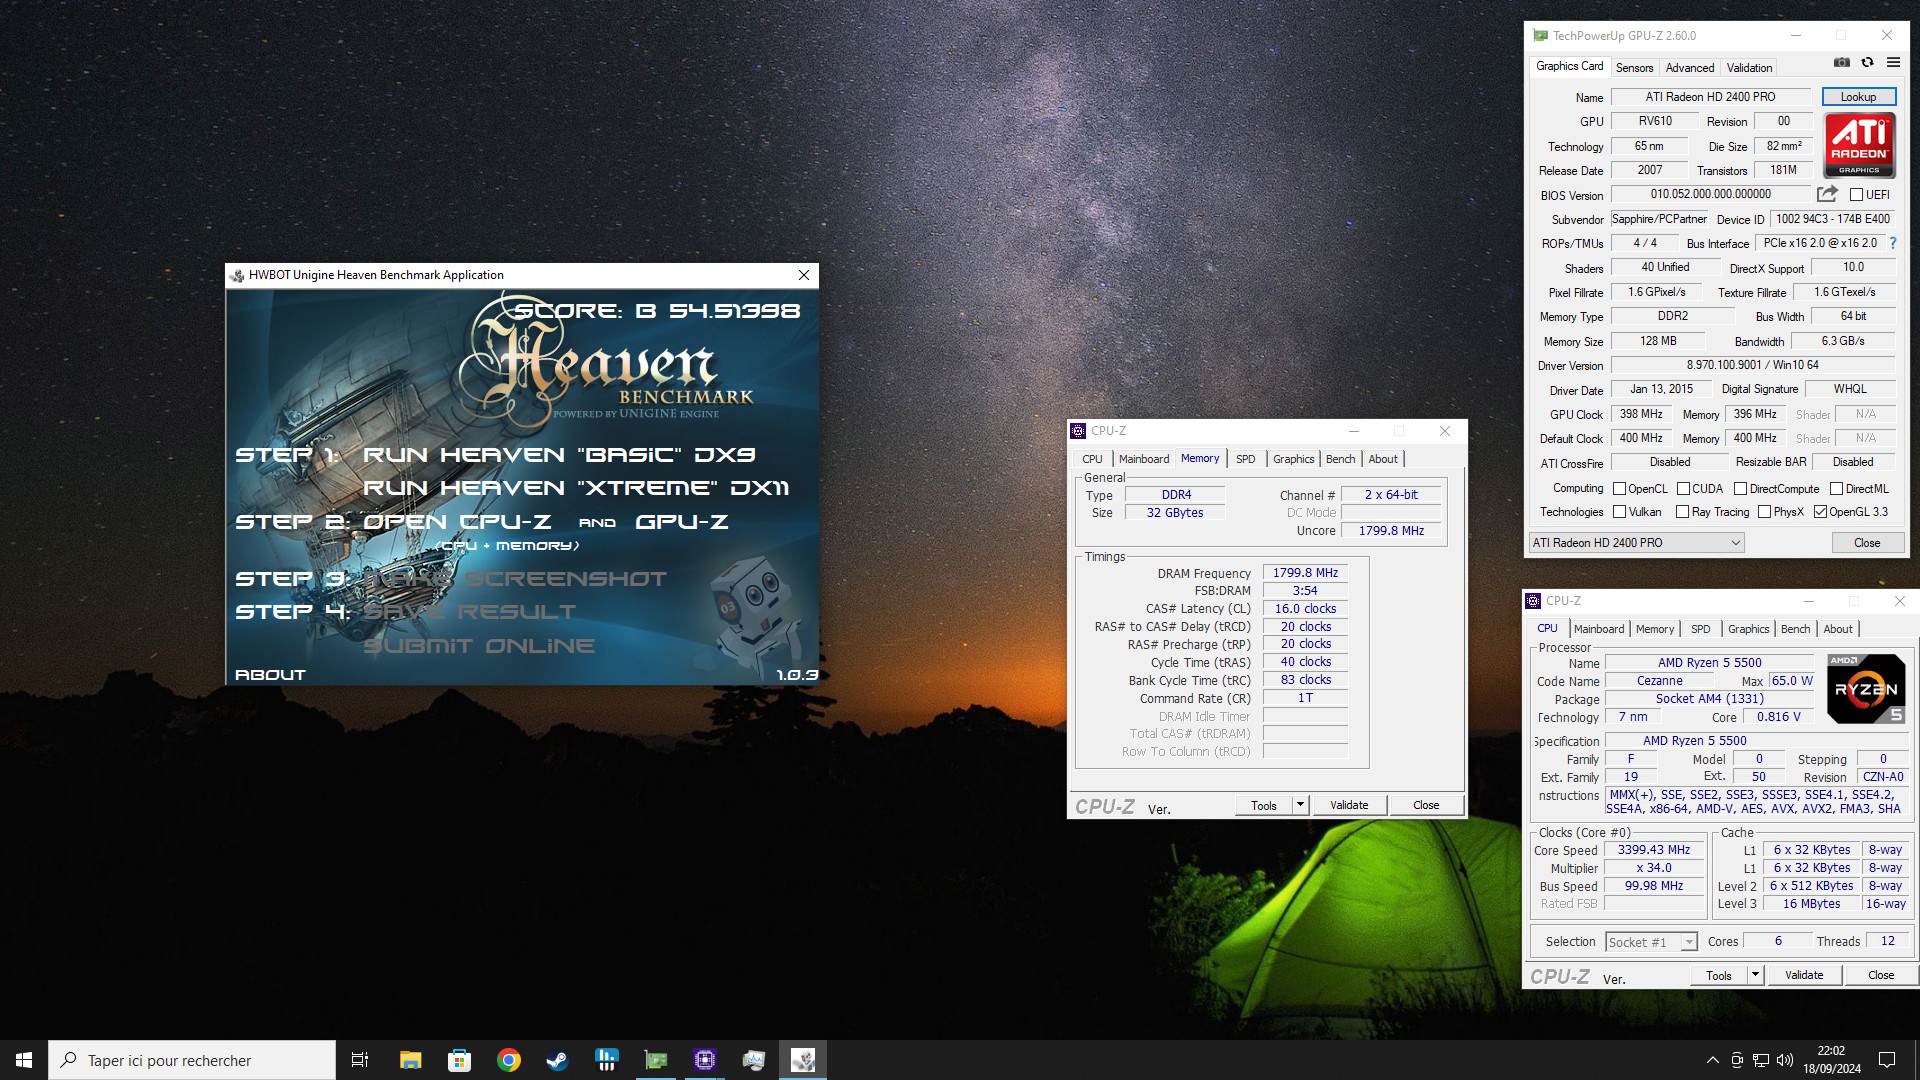1920x1080 pixels.
Task: Take a GPU-Z screenshot with camera icon
Action: [1842, 62]
